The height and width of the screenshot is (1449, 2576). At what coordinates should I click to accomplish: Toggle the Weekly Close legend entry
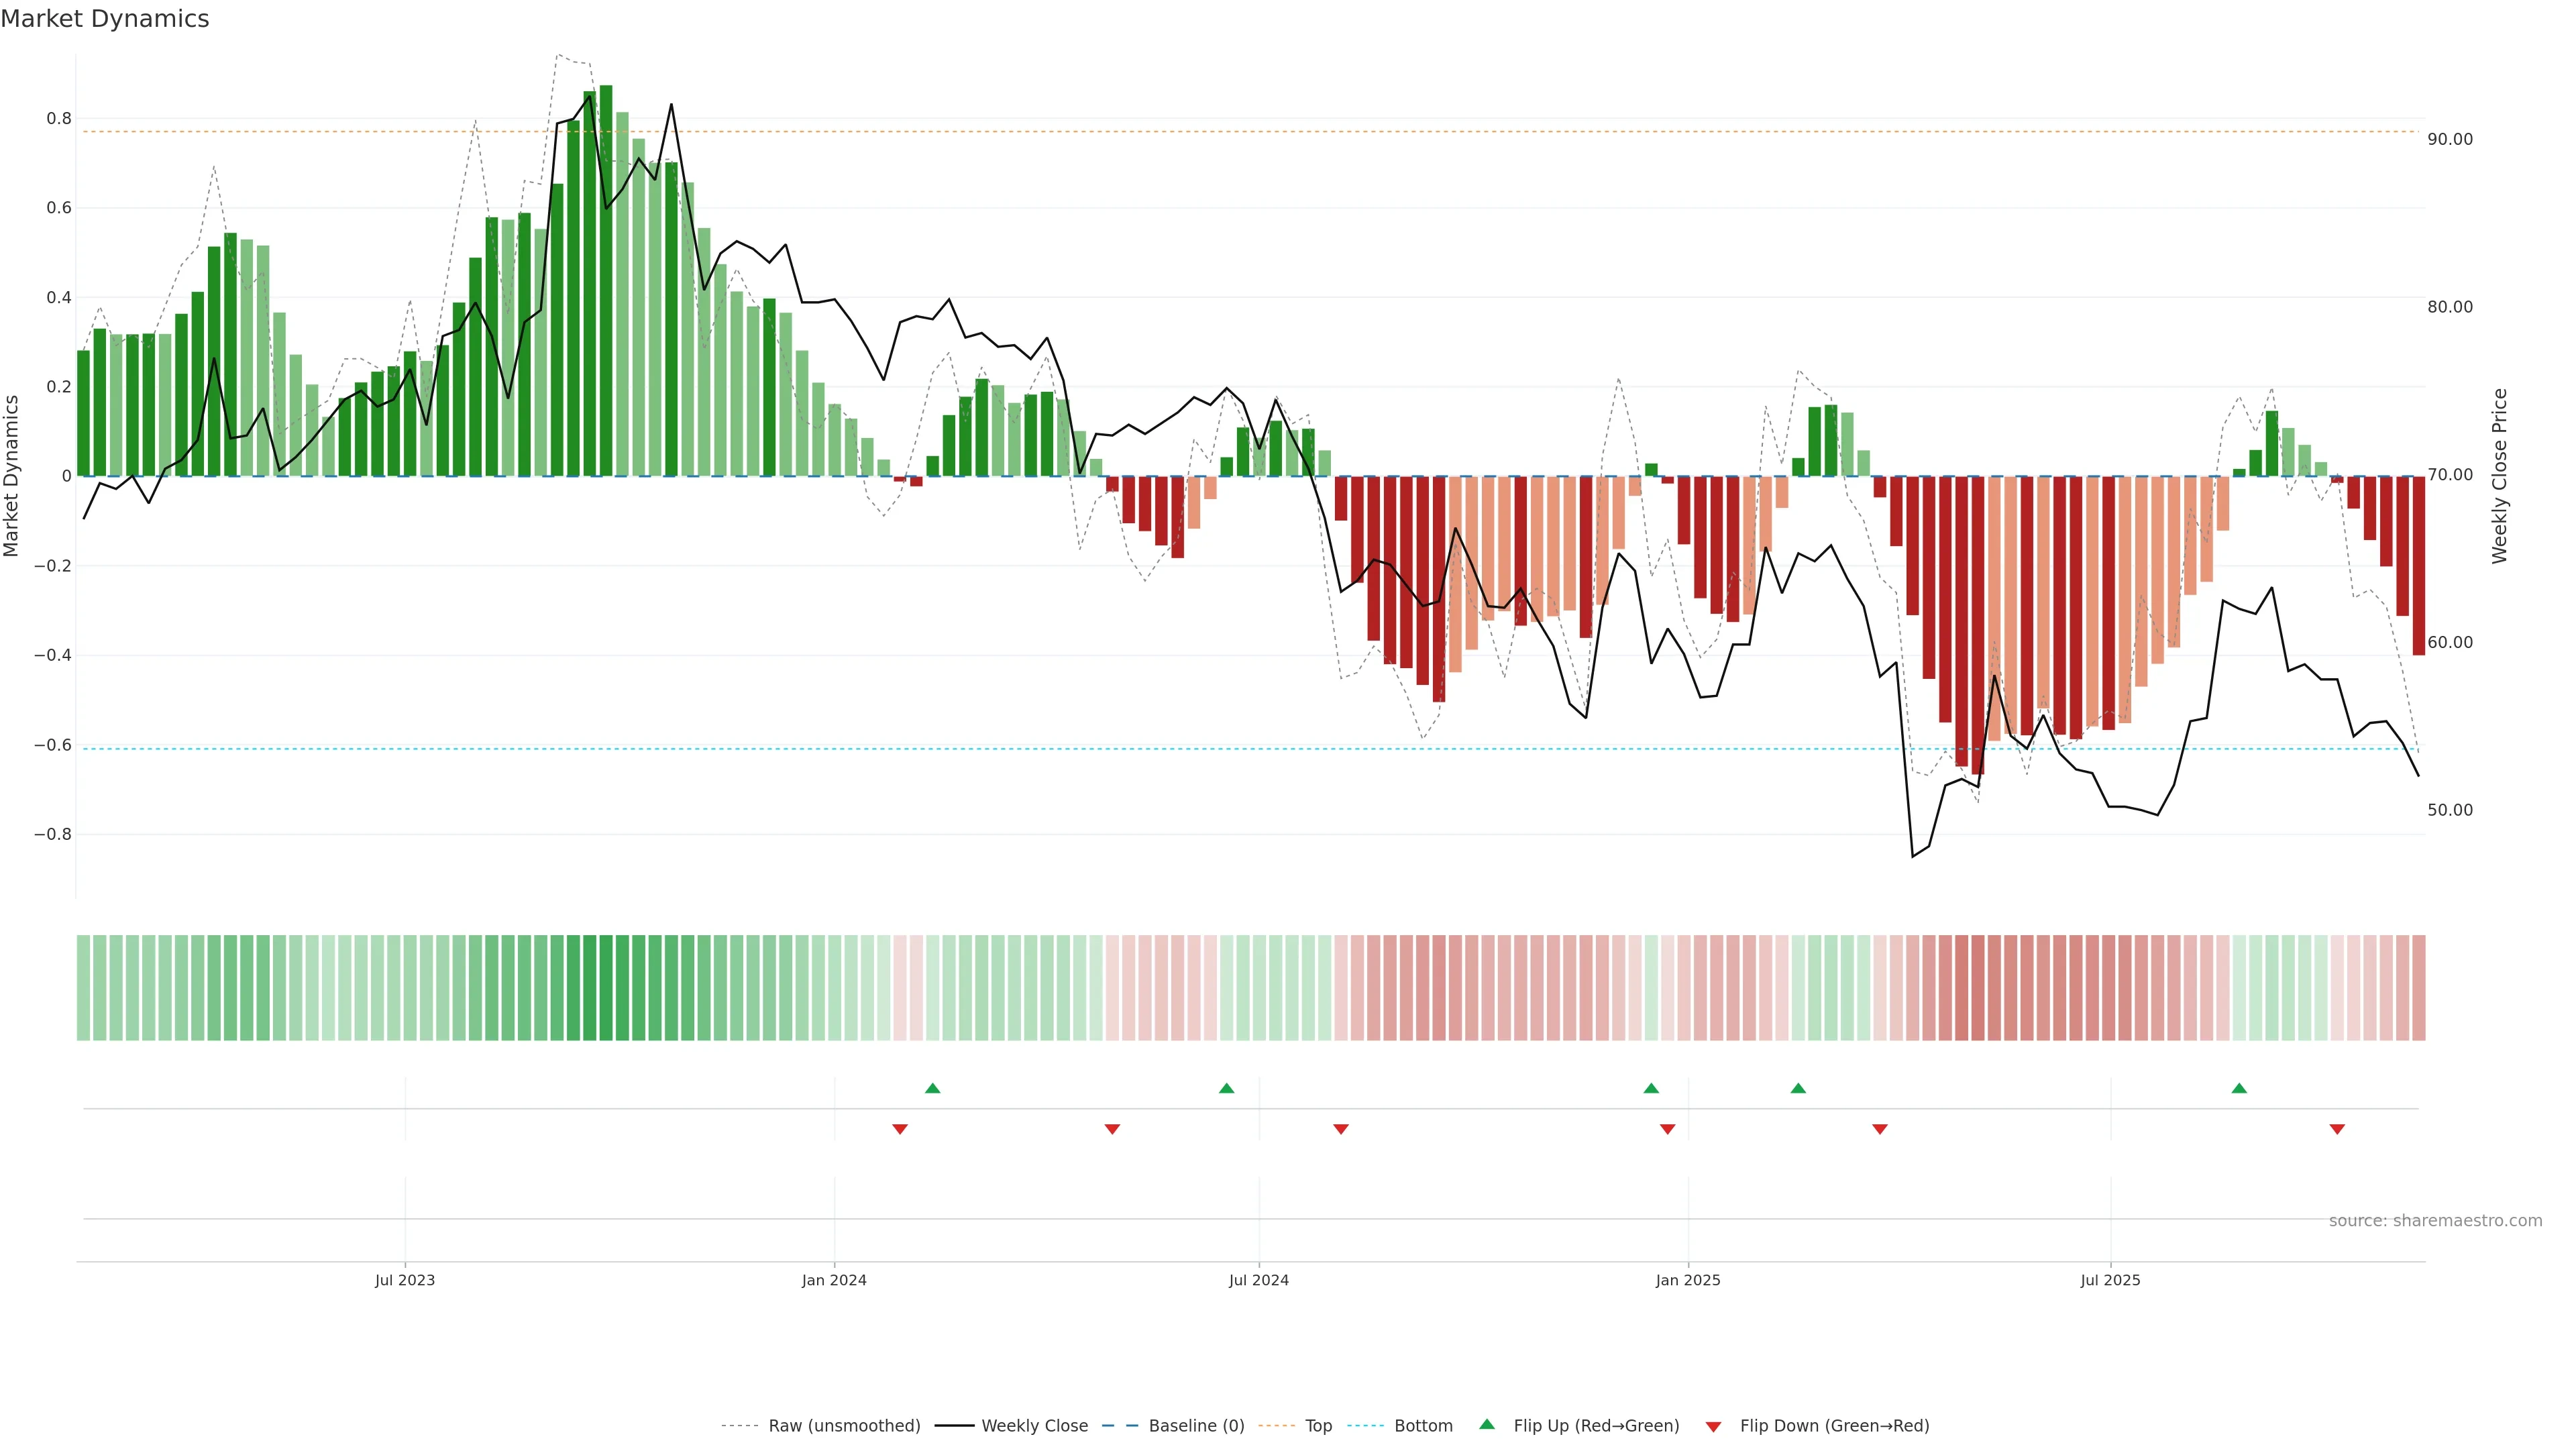[1034, 1425]
